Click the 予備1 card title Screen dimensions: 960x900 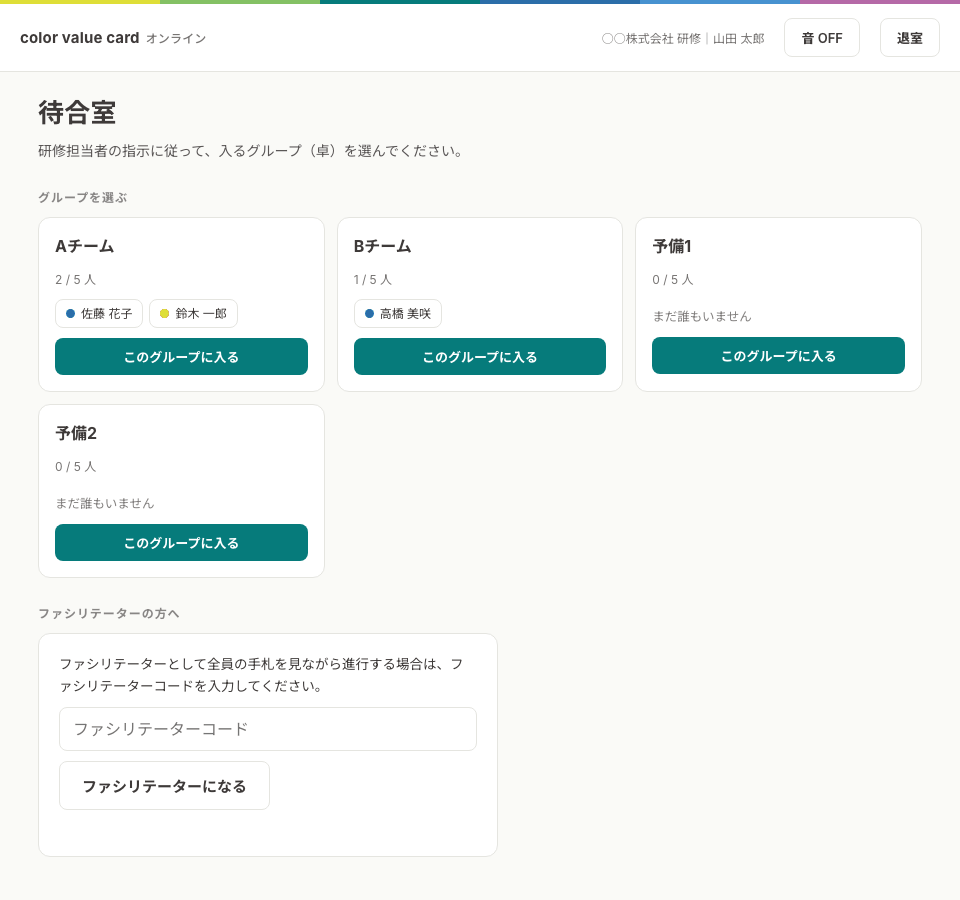[672, 246]
